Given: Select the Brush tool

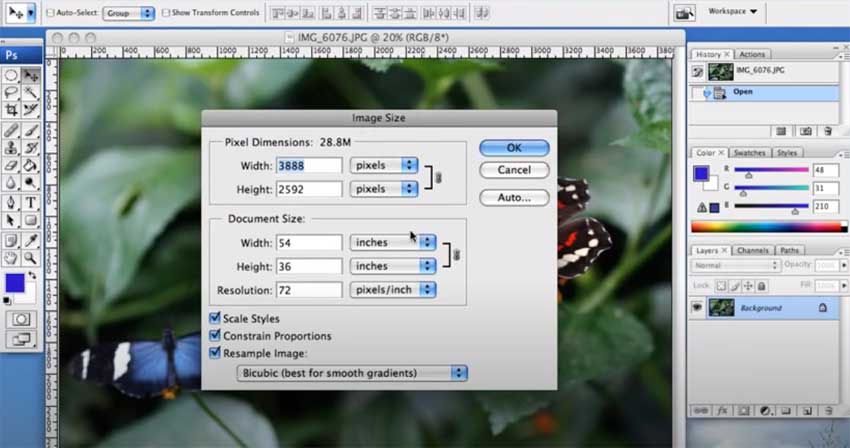Looking at the screenshot, I should 31,130.
